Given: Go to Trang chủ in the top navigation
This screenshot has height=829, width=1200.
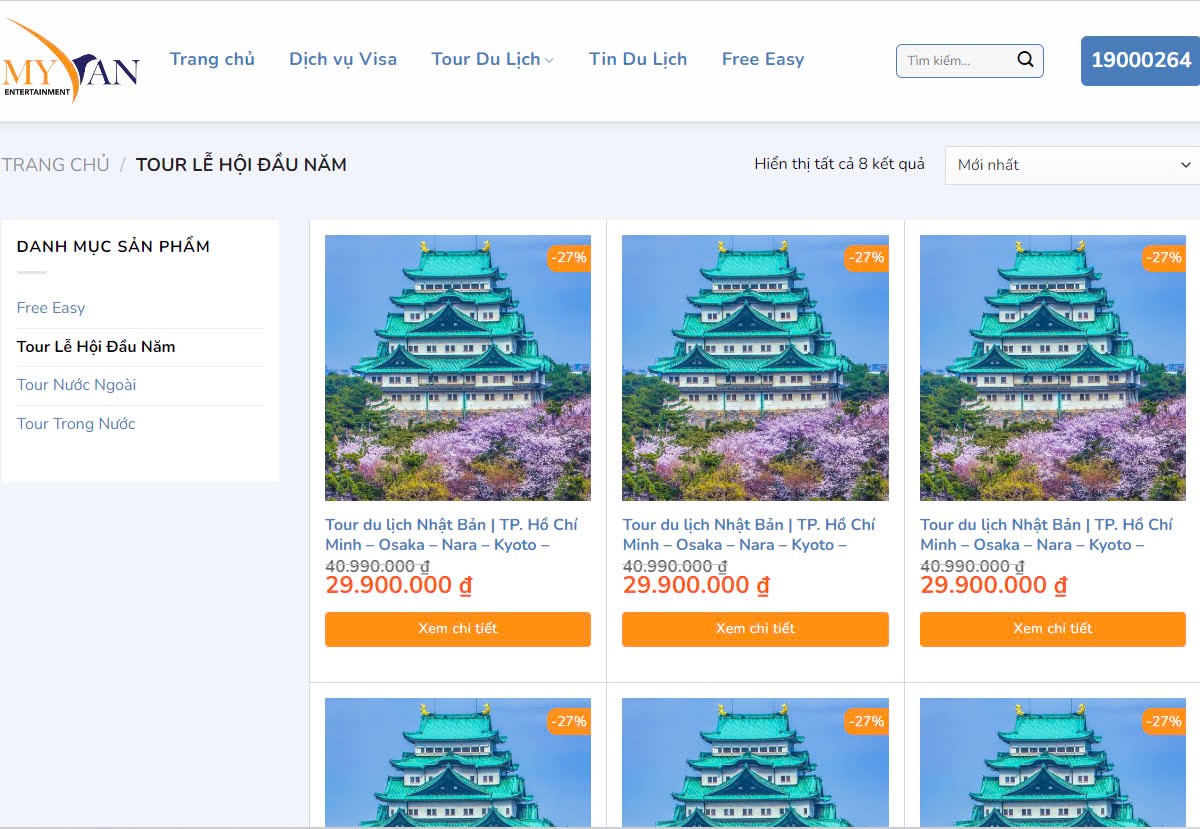Looking at the screenshot, I should [x=212, y=59].
